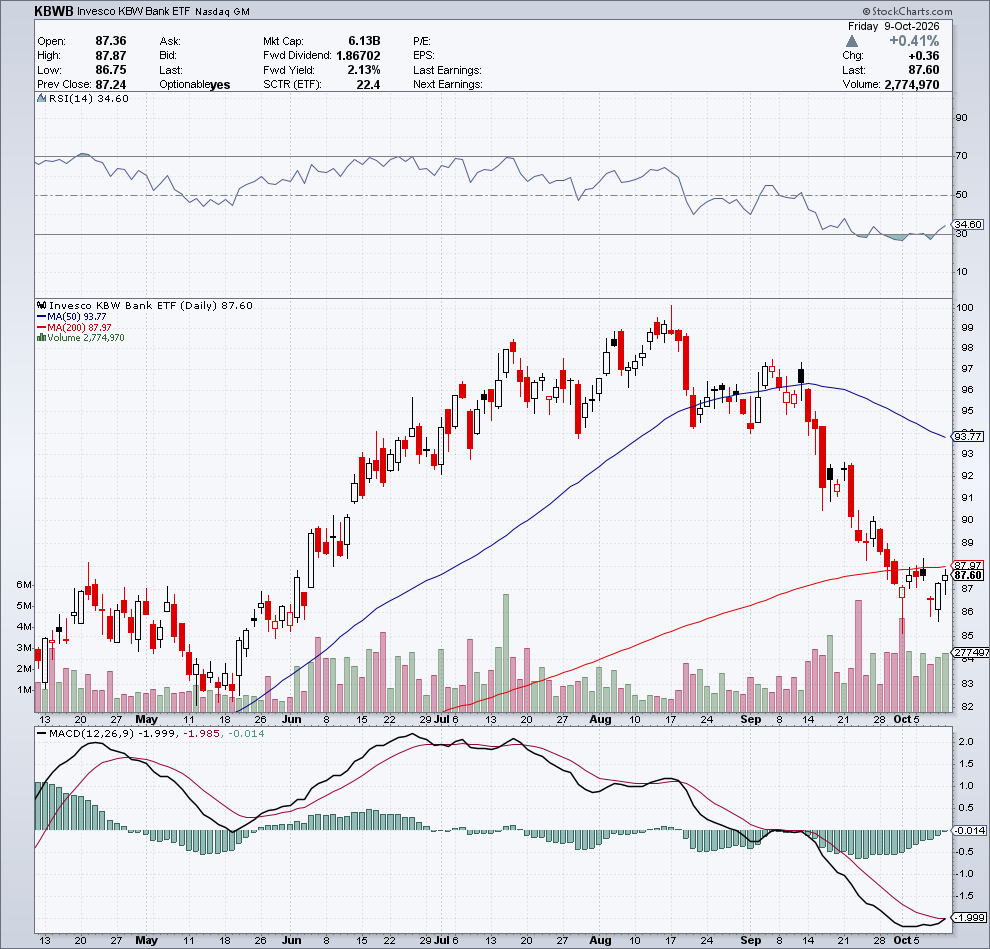Viewport: 990px width, 949px height.
Task: Click the Jul 6 date label under the price chart
Action: click(x=446, y=719)
